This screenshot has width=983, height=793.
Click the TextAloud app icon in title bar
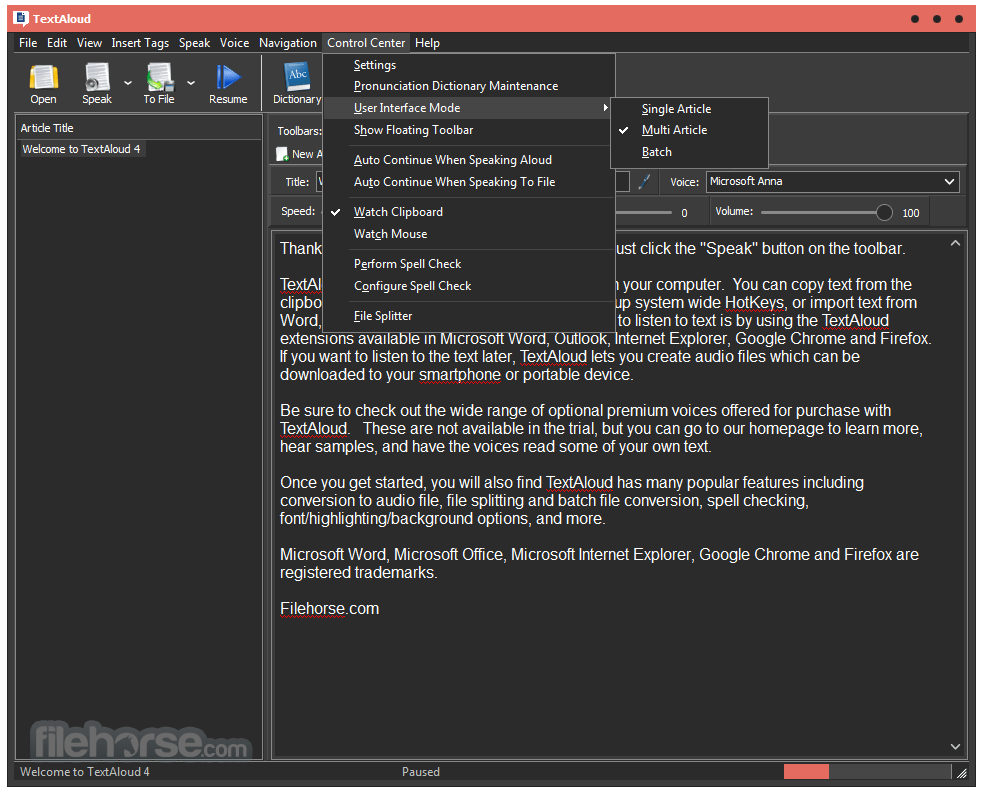(21, 19)
